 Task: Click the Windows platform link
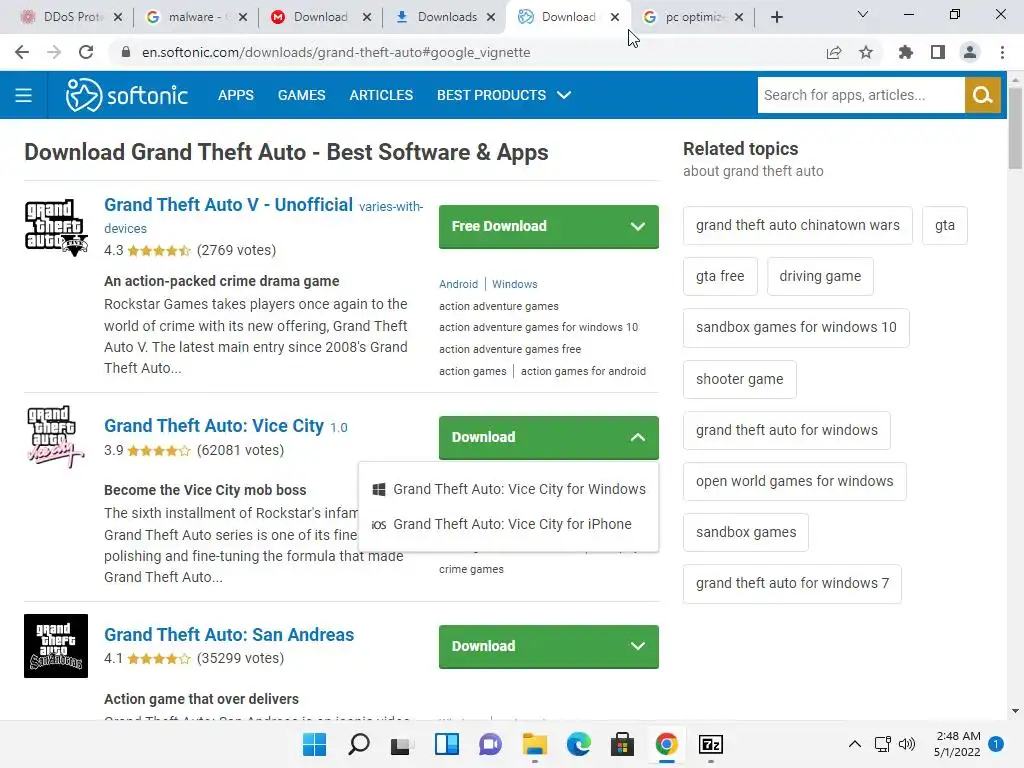click(515, 284)
